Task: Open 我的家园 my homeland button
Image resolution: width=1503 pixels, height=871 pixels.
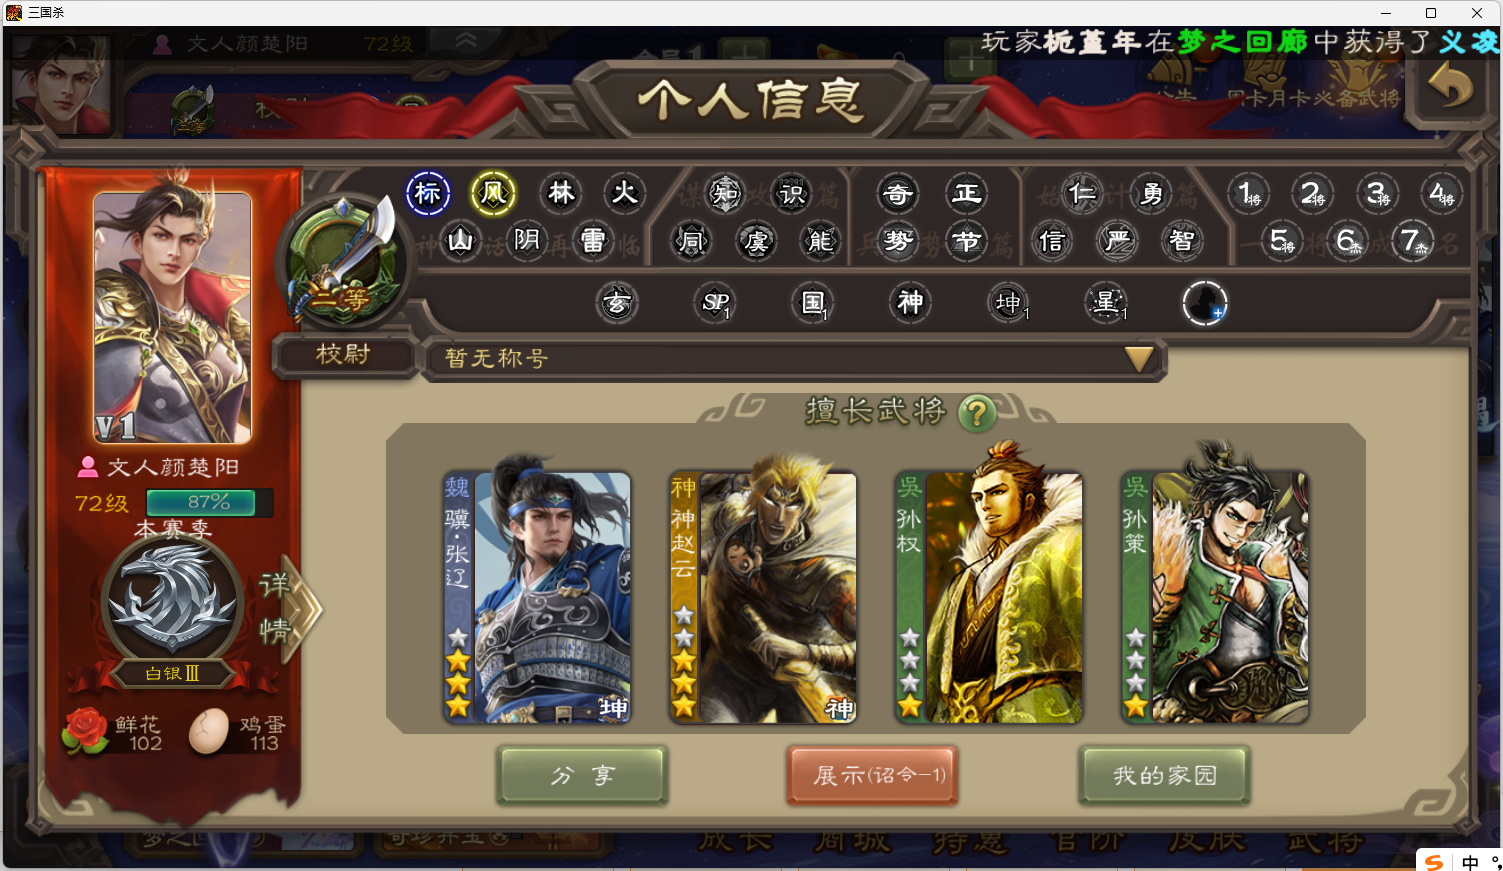Action: pos(1164,775)
